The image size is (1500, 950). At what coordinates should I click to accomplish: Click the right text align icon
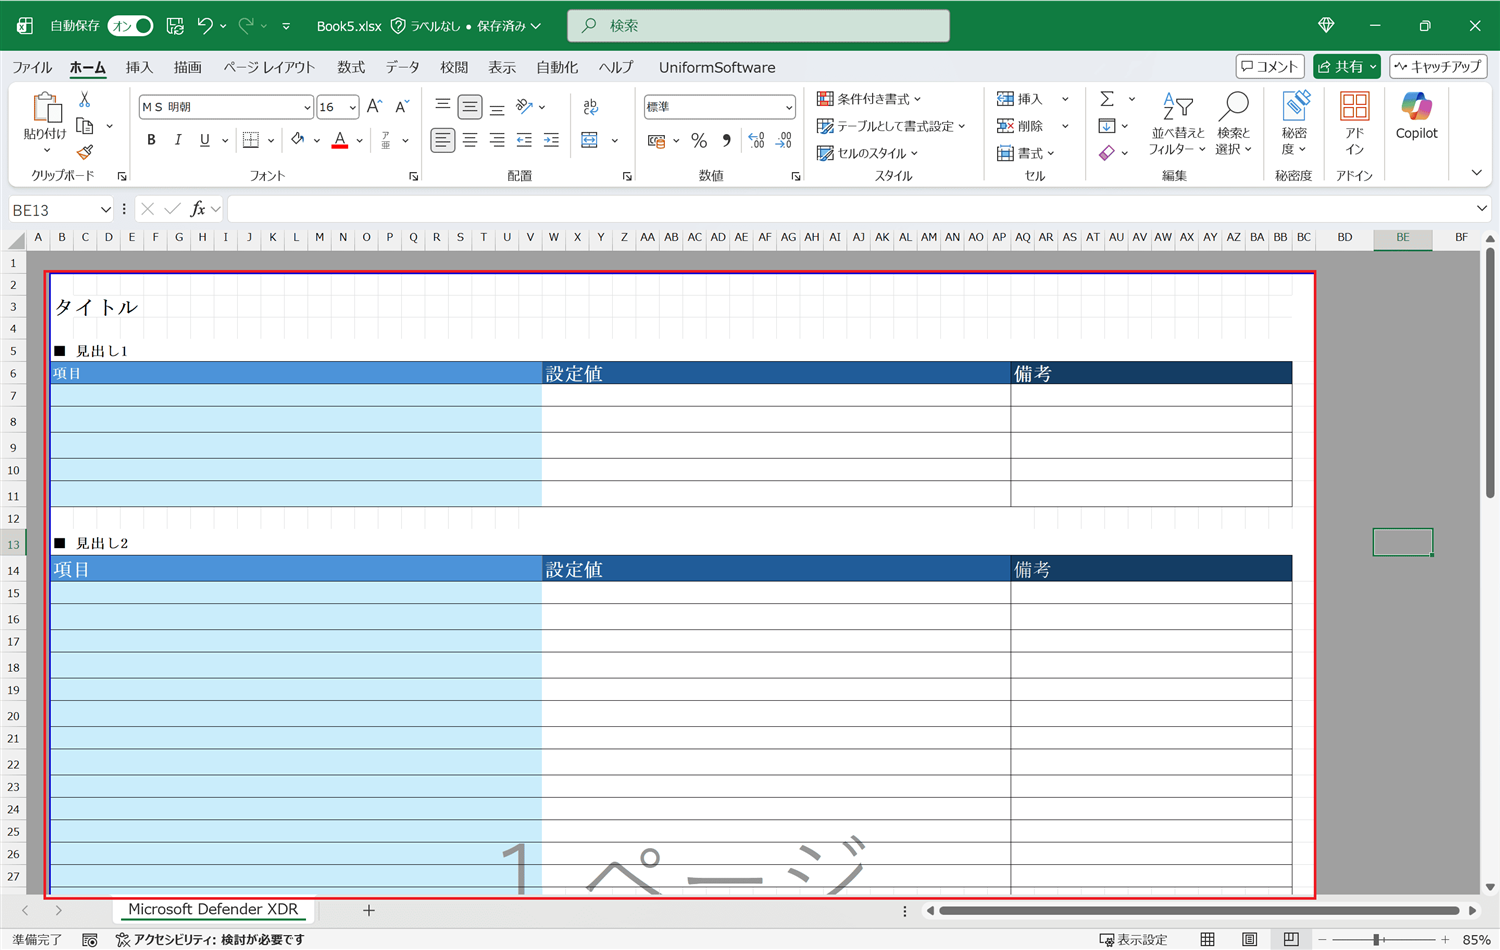pyautogui.click(x=497, y=141)
